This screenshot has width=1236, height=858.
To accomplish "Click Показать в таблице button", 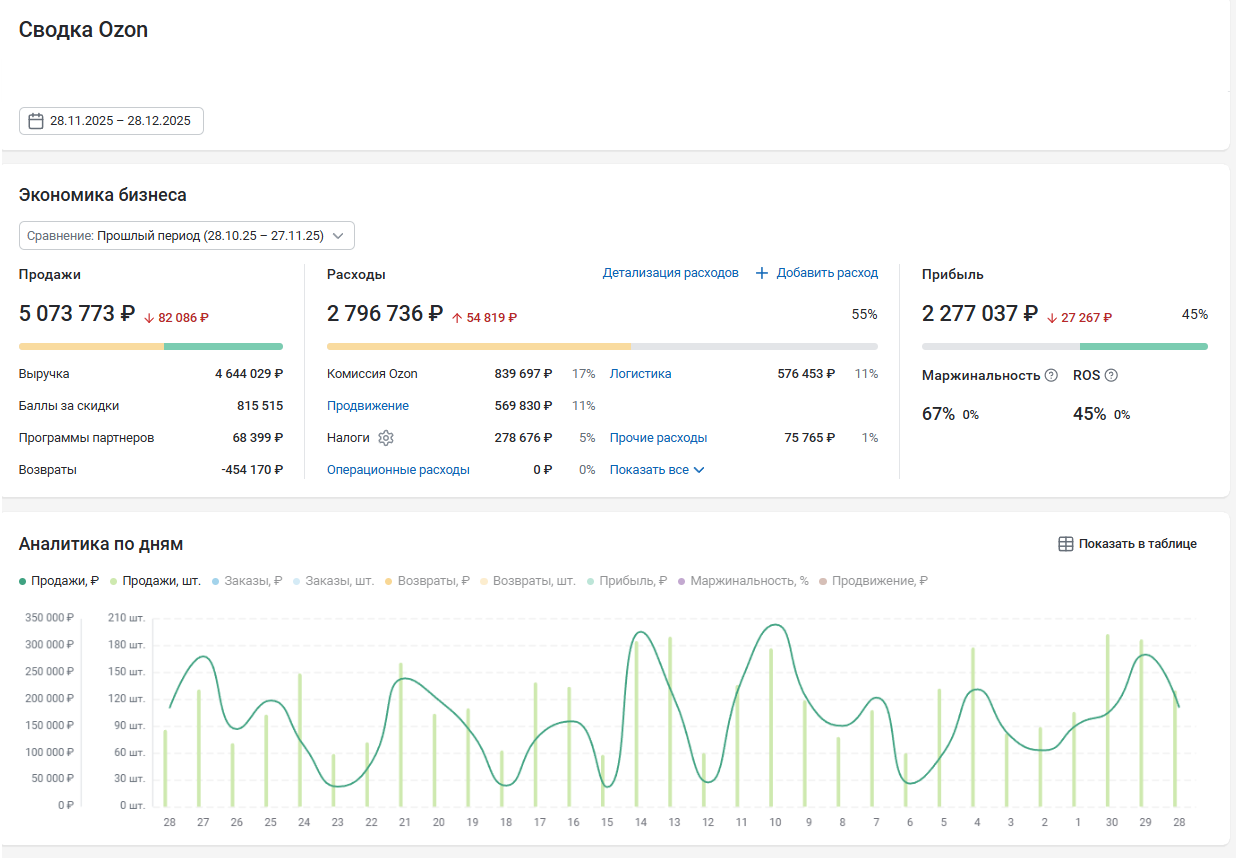I will pyautogui.click(x=1127, y=544).
